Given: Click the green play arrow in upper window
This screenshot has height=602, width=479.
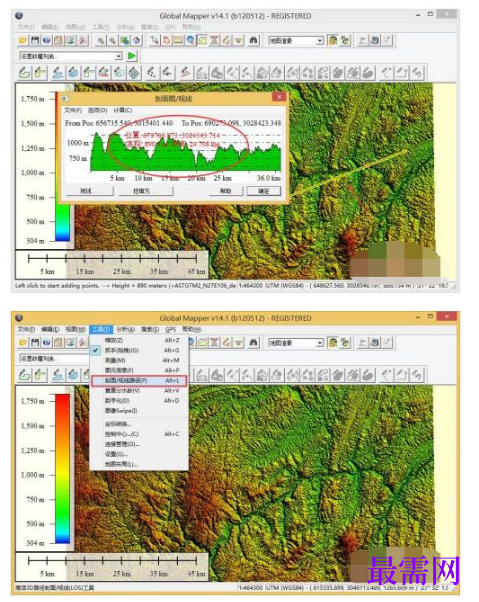Looking at the screenshot, I should pos(132,56).
